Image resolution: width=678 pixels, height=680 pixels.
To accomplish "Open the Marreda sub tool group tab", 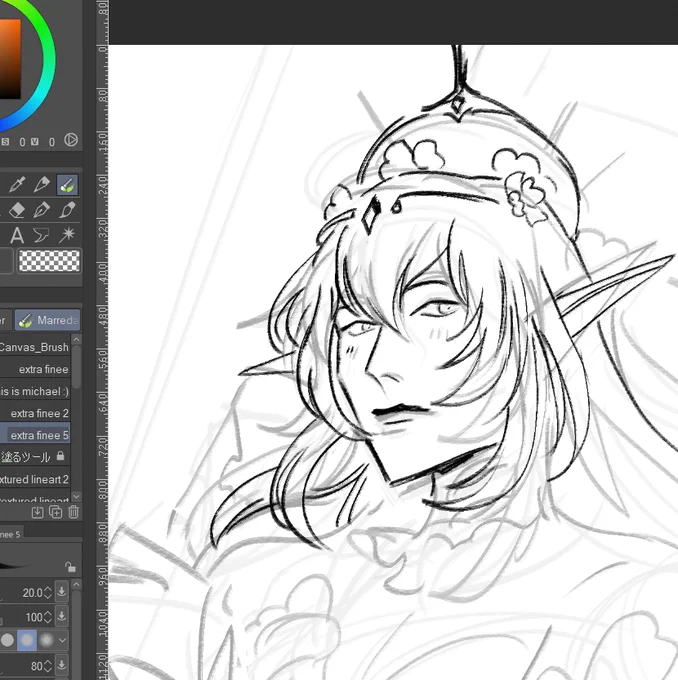I will pos(48,320).
